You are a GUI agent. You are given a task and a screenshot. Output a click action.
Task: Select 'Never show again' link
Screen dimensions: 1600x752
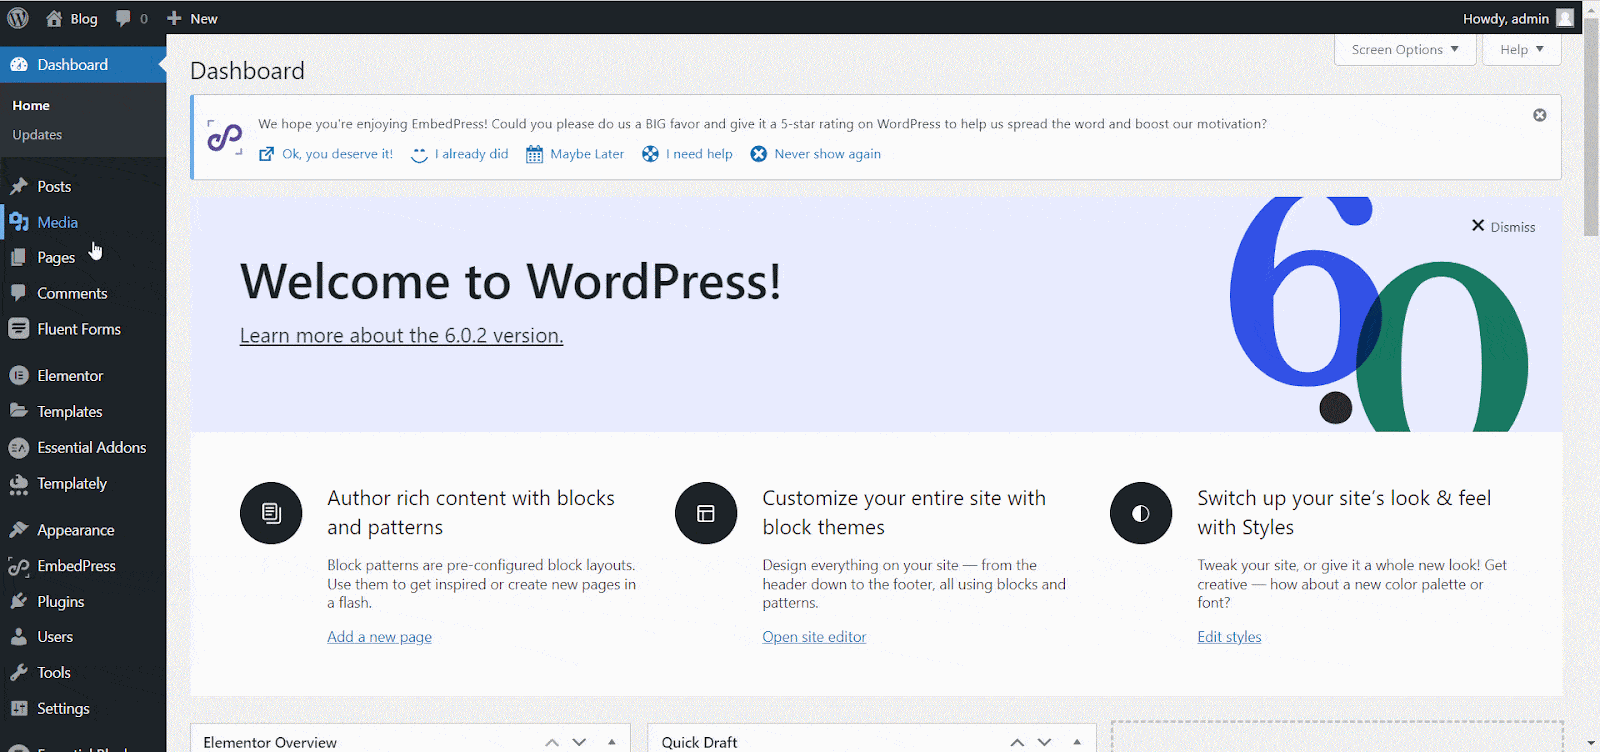click(827, 154)
